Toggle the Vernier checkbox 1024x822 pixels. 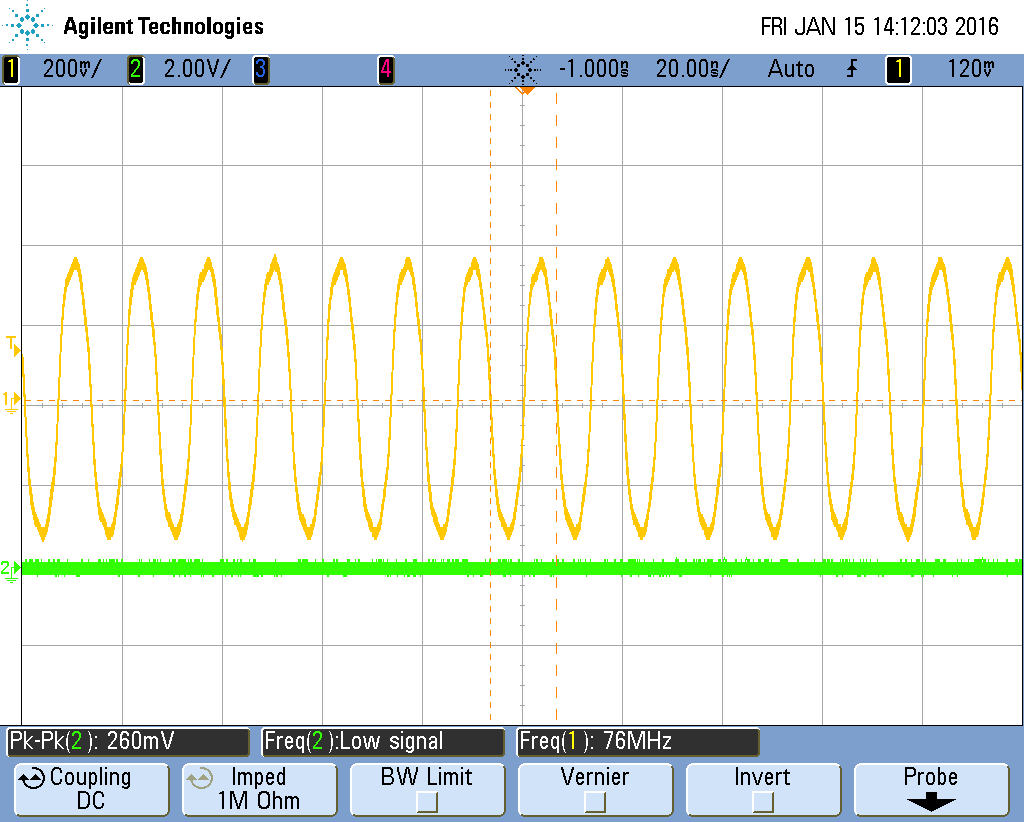[x=595, y=802]
